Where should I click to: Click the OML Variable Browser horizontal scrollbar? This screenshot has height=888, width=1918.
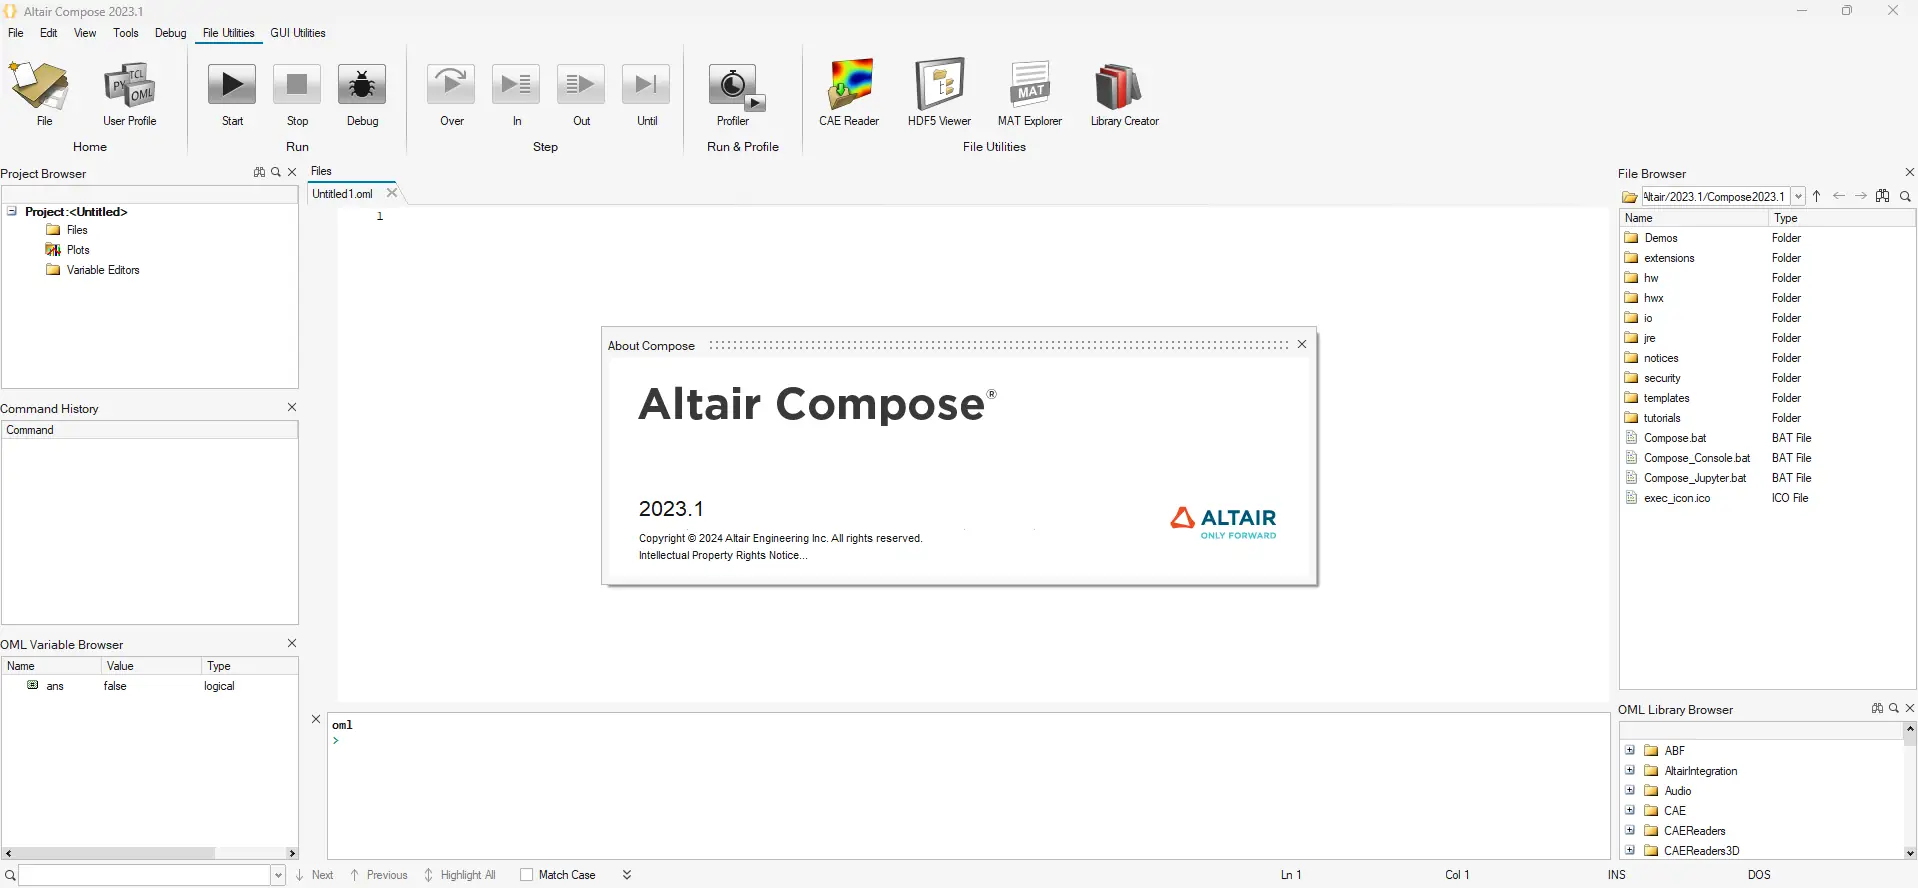pos(150,853)
